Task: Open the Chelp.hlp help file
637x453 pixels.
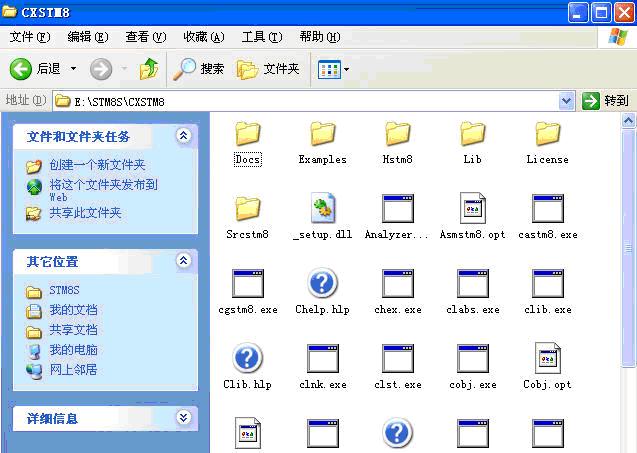Action: pyautogui.click(x=323, y=292)
